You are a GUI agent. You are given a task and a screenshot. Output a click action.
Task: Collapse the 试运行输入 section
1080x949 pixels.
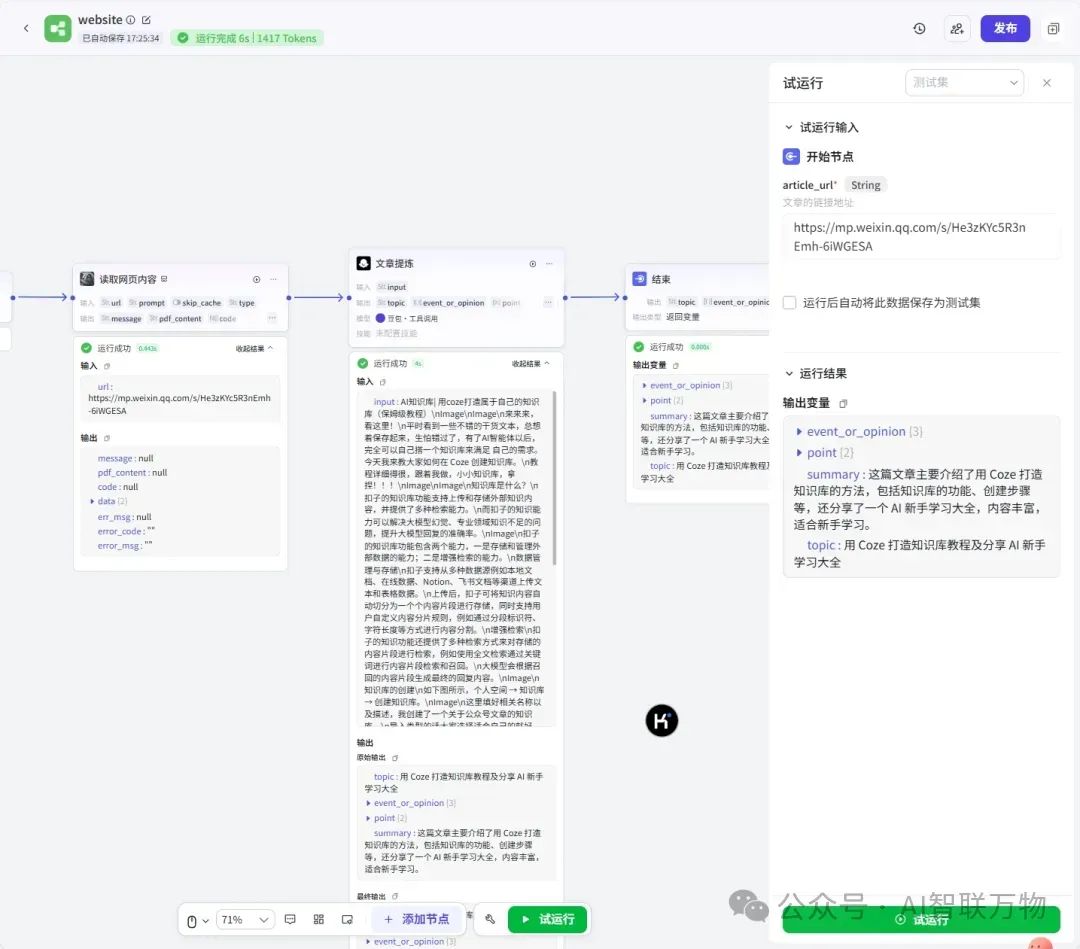tap(789, 127)
